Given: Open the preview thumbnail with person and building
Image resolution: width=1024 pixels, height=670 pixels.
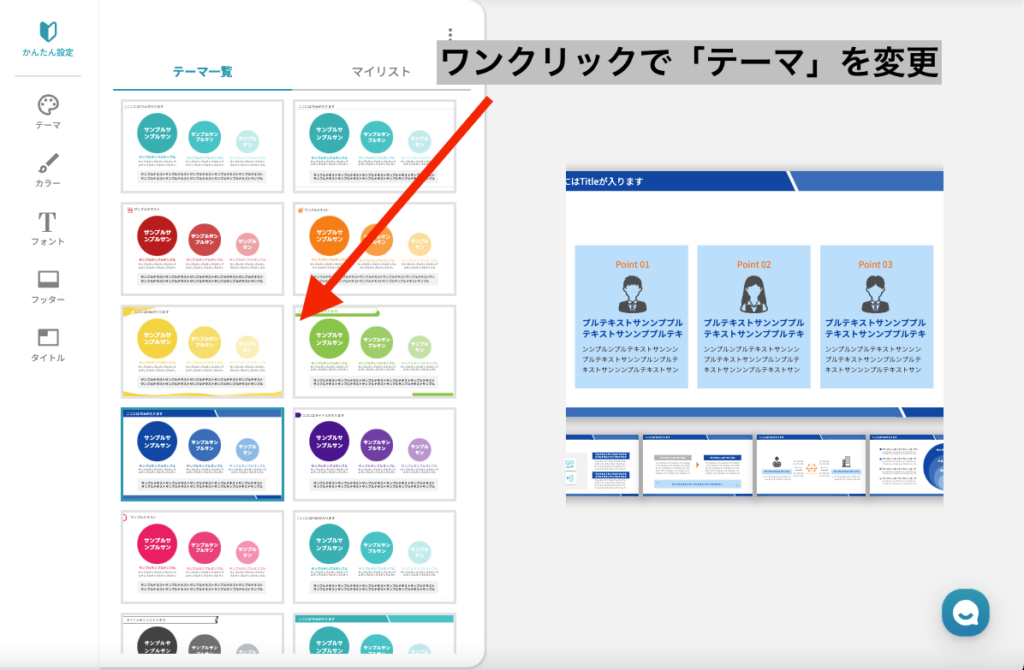Looking at the screenshot, I should (x=811, y=466).
